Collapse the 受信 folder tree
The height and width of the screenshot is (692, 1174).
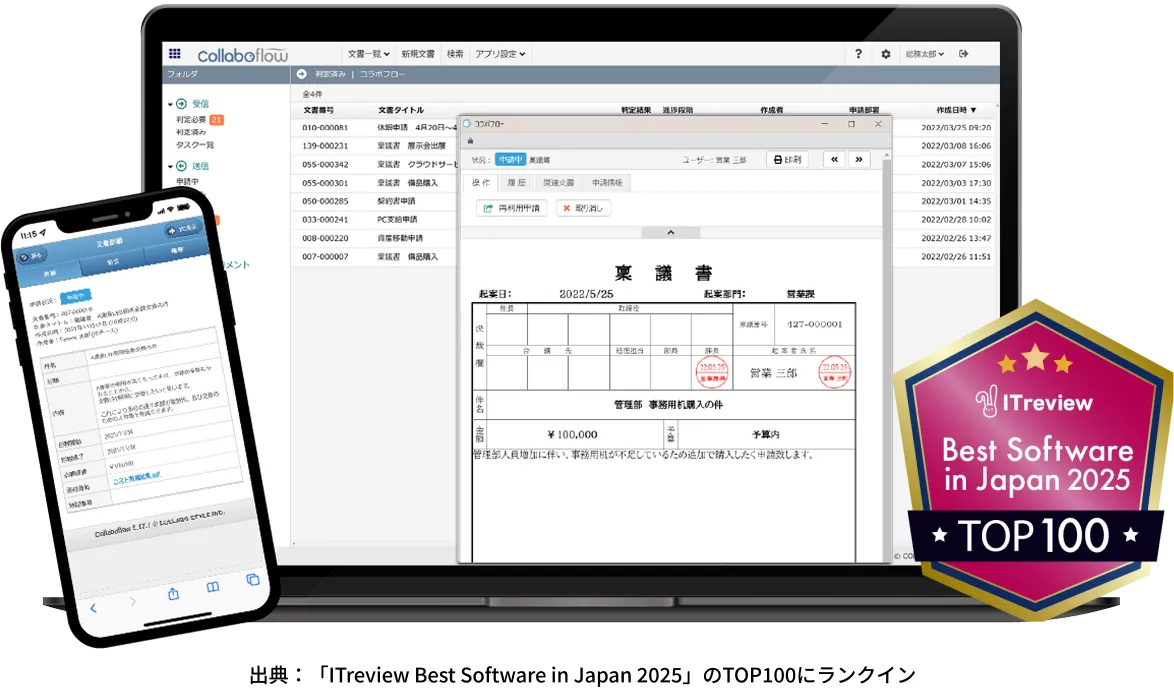click(171, 104)
